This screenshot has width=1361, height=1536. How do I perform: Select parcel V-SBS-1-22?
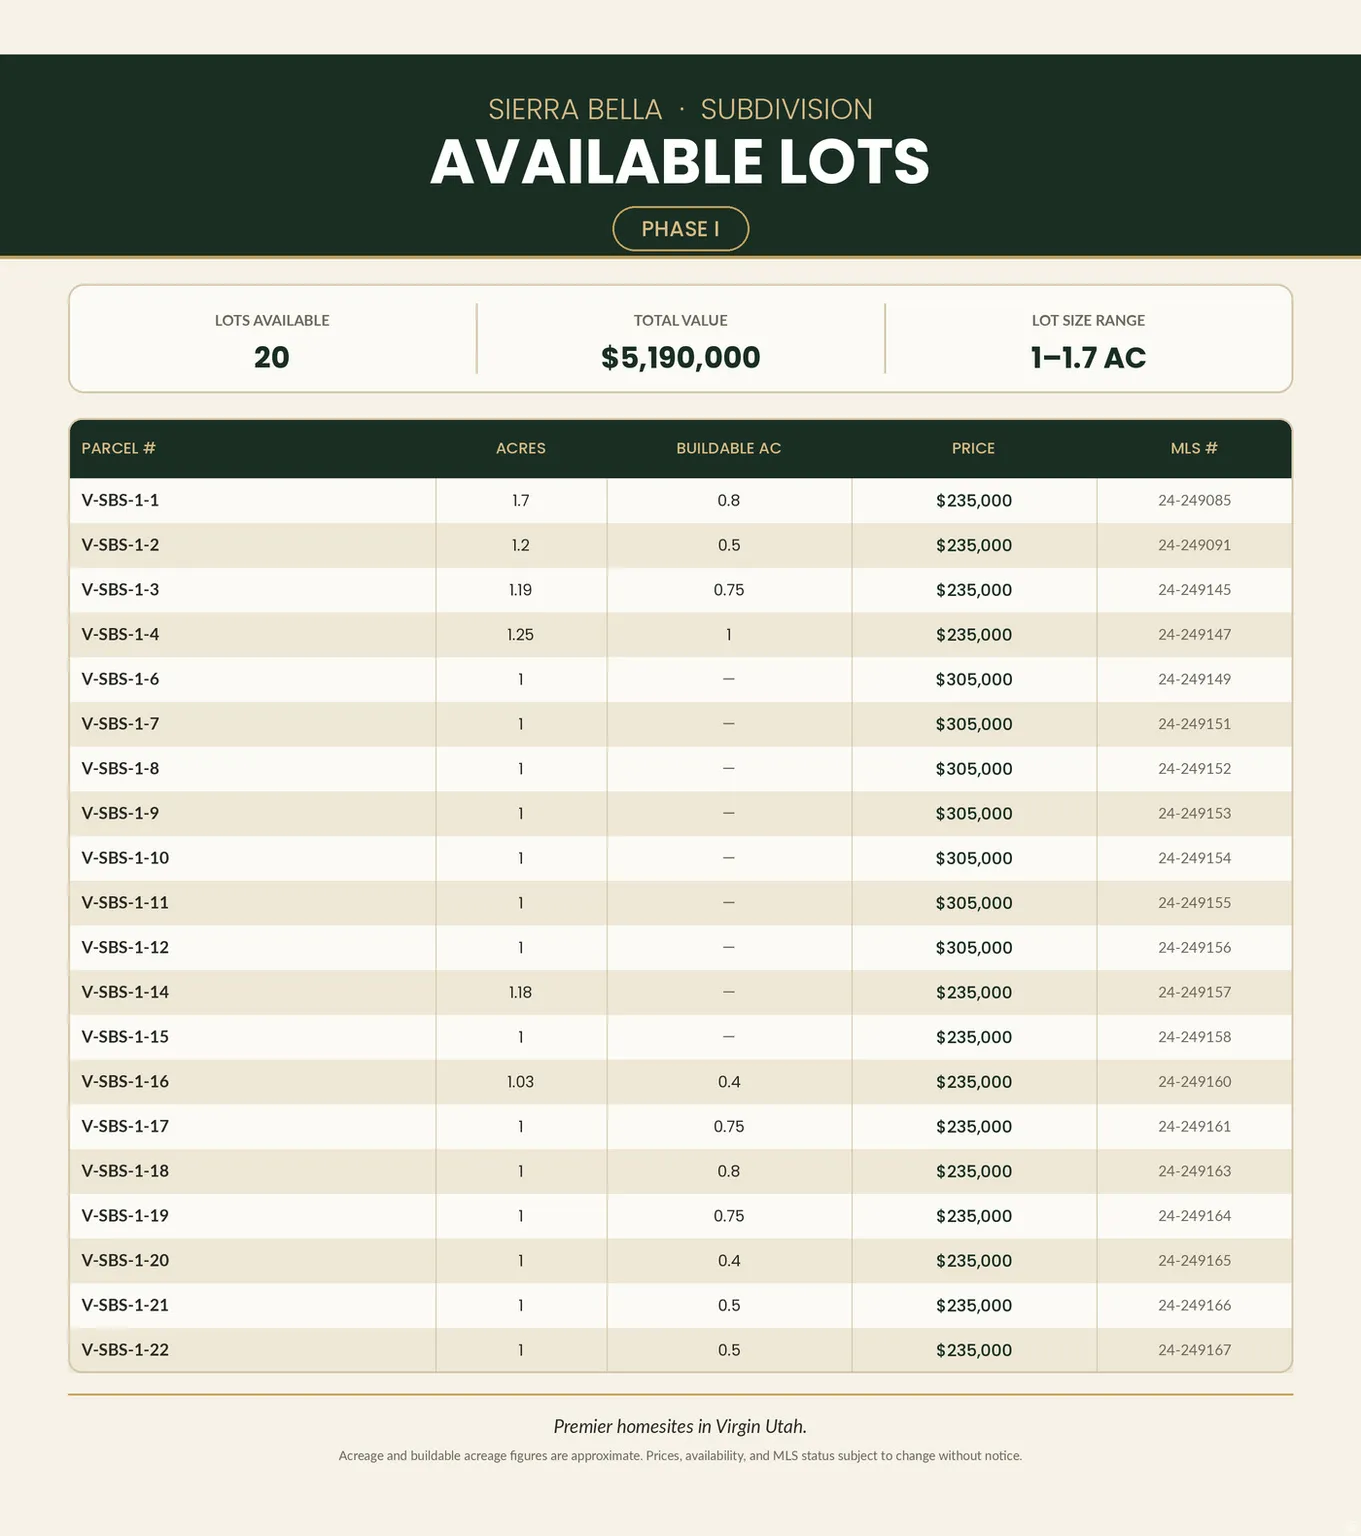point(125,1350)
